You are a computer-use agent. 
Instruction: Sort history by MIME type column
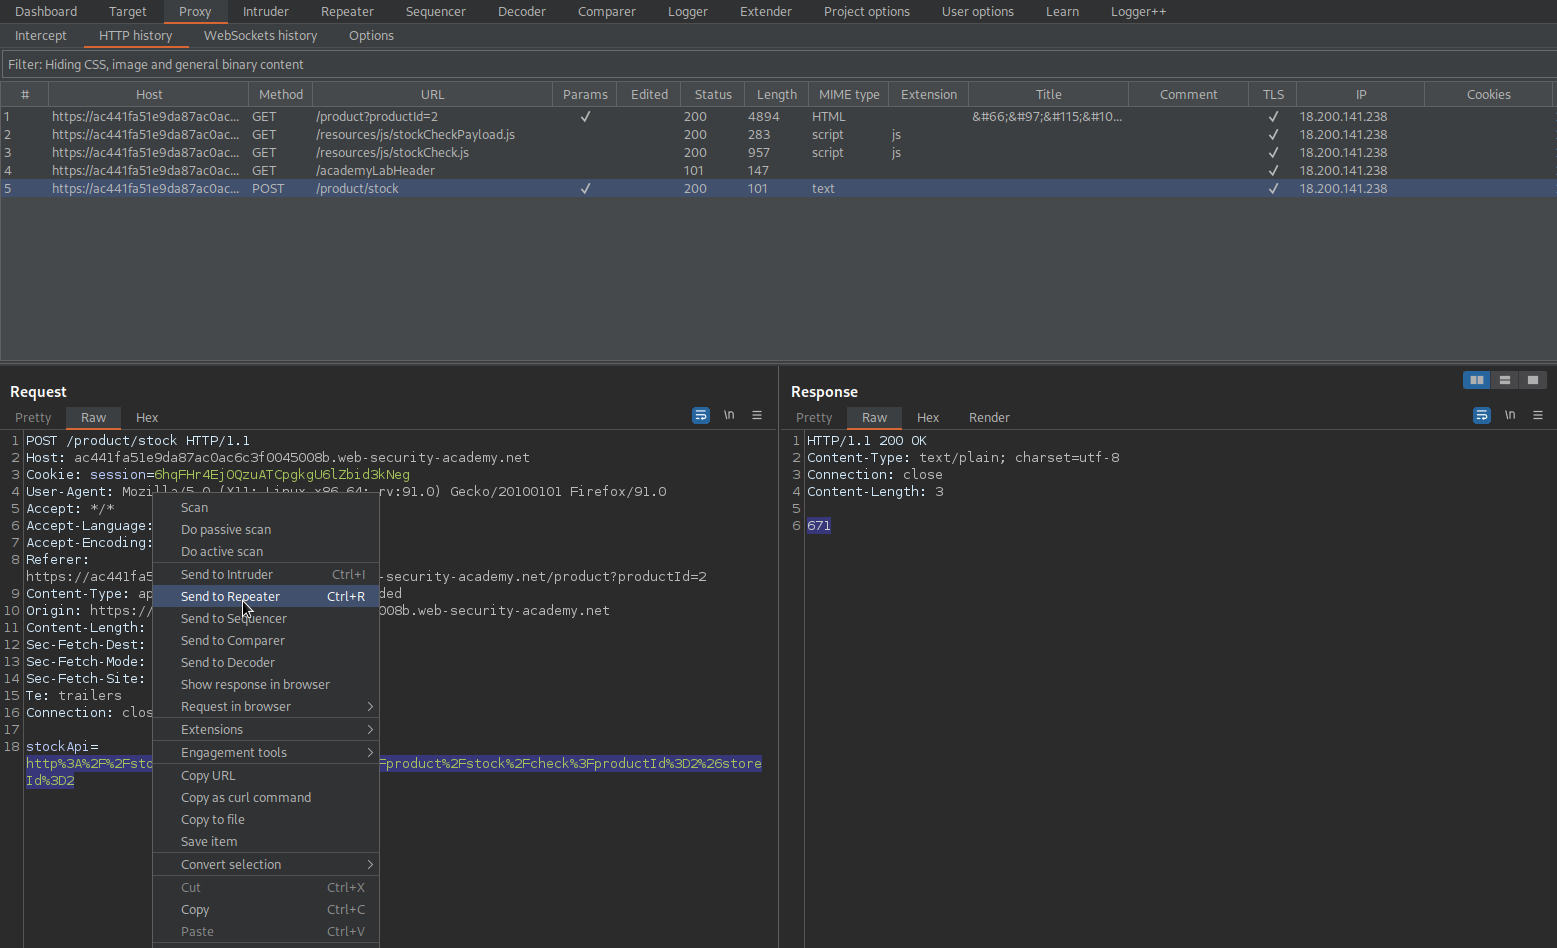pos(848,94)
